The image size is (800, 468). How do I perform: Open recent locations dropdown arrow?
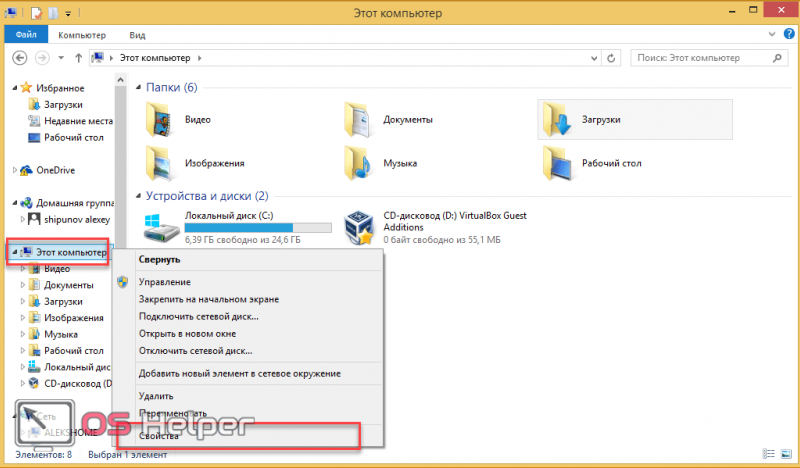coord(61,58)
